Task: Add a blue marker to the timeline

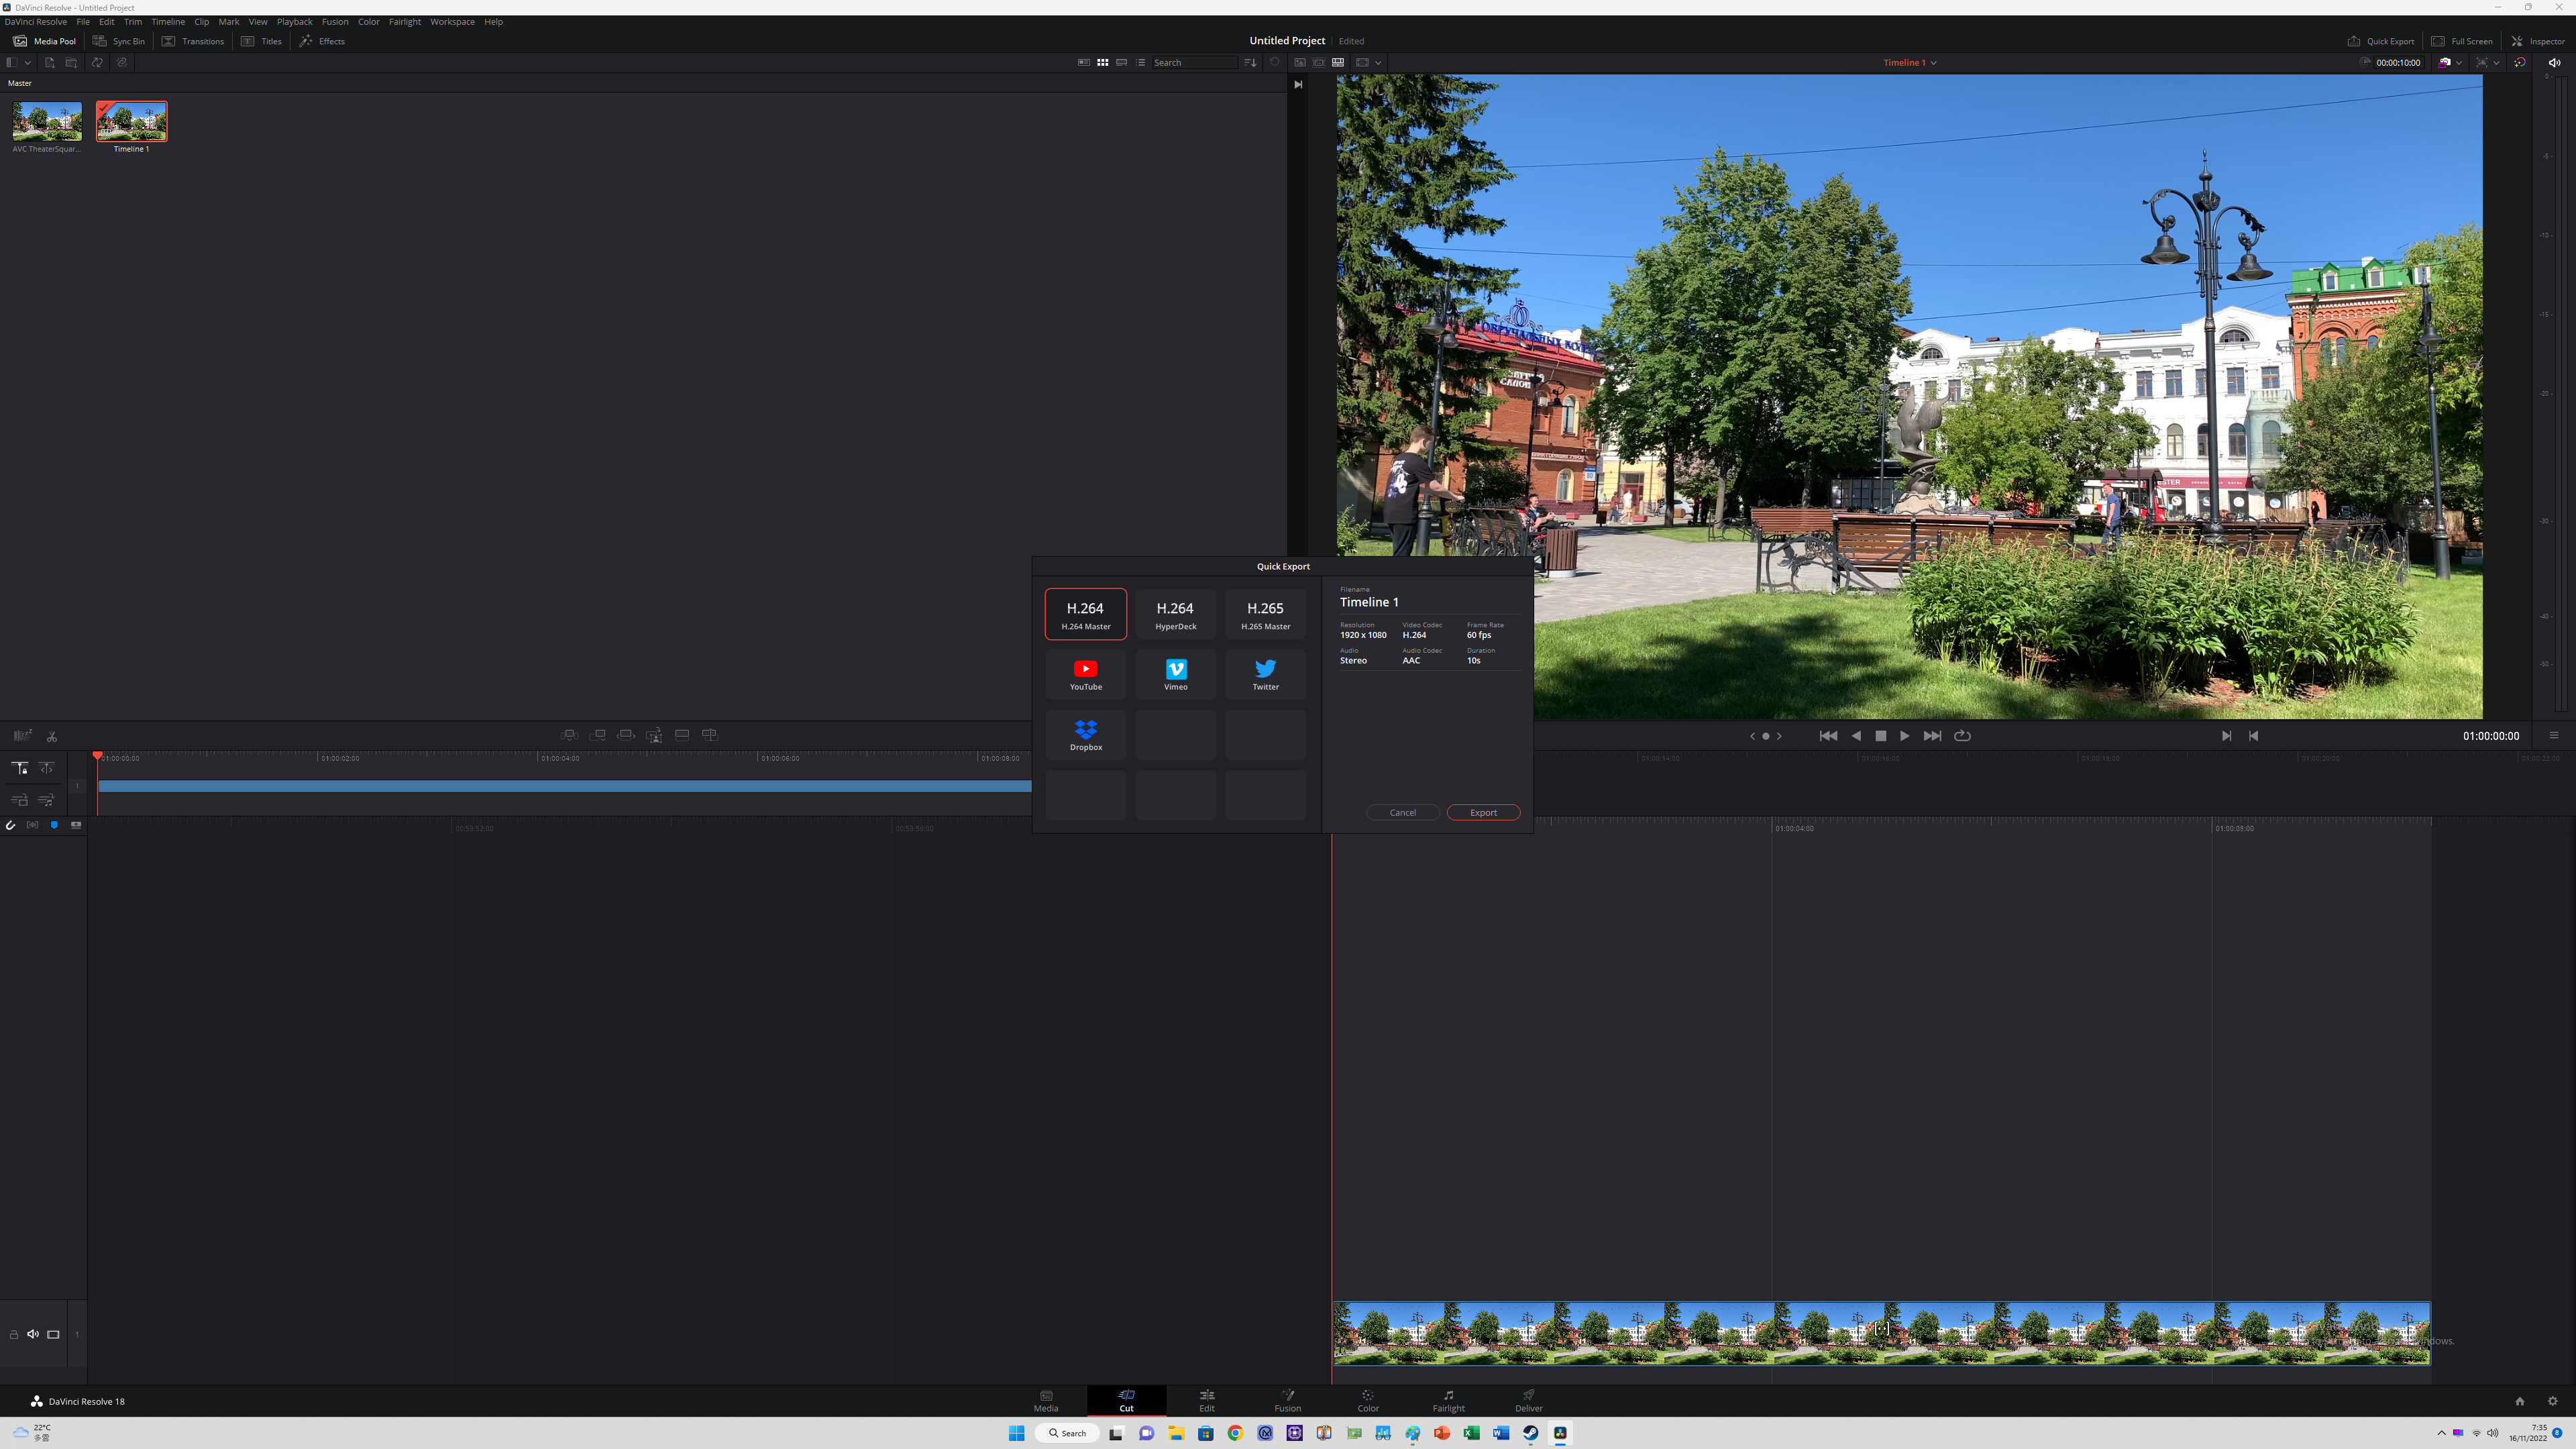Action: pyautogui.click(x=54, y=825)
